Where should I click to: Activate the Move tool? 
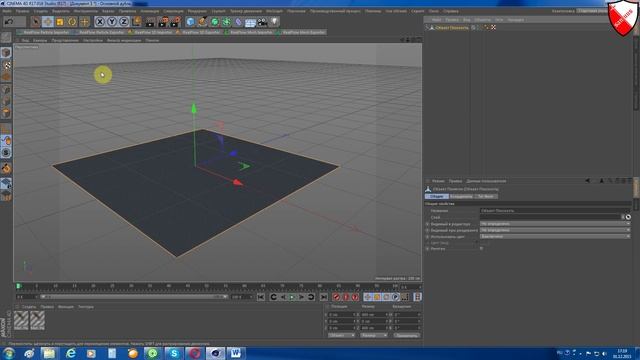(48, 22)
